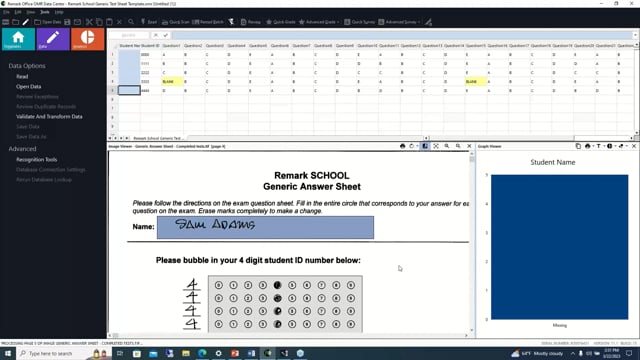Screen dimensions: 640x360
Task: Click the magnifier find icon in toolbar
Action: 131,22
